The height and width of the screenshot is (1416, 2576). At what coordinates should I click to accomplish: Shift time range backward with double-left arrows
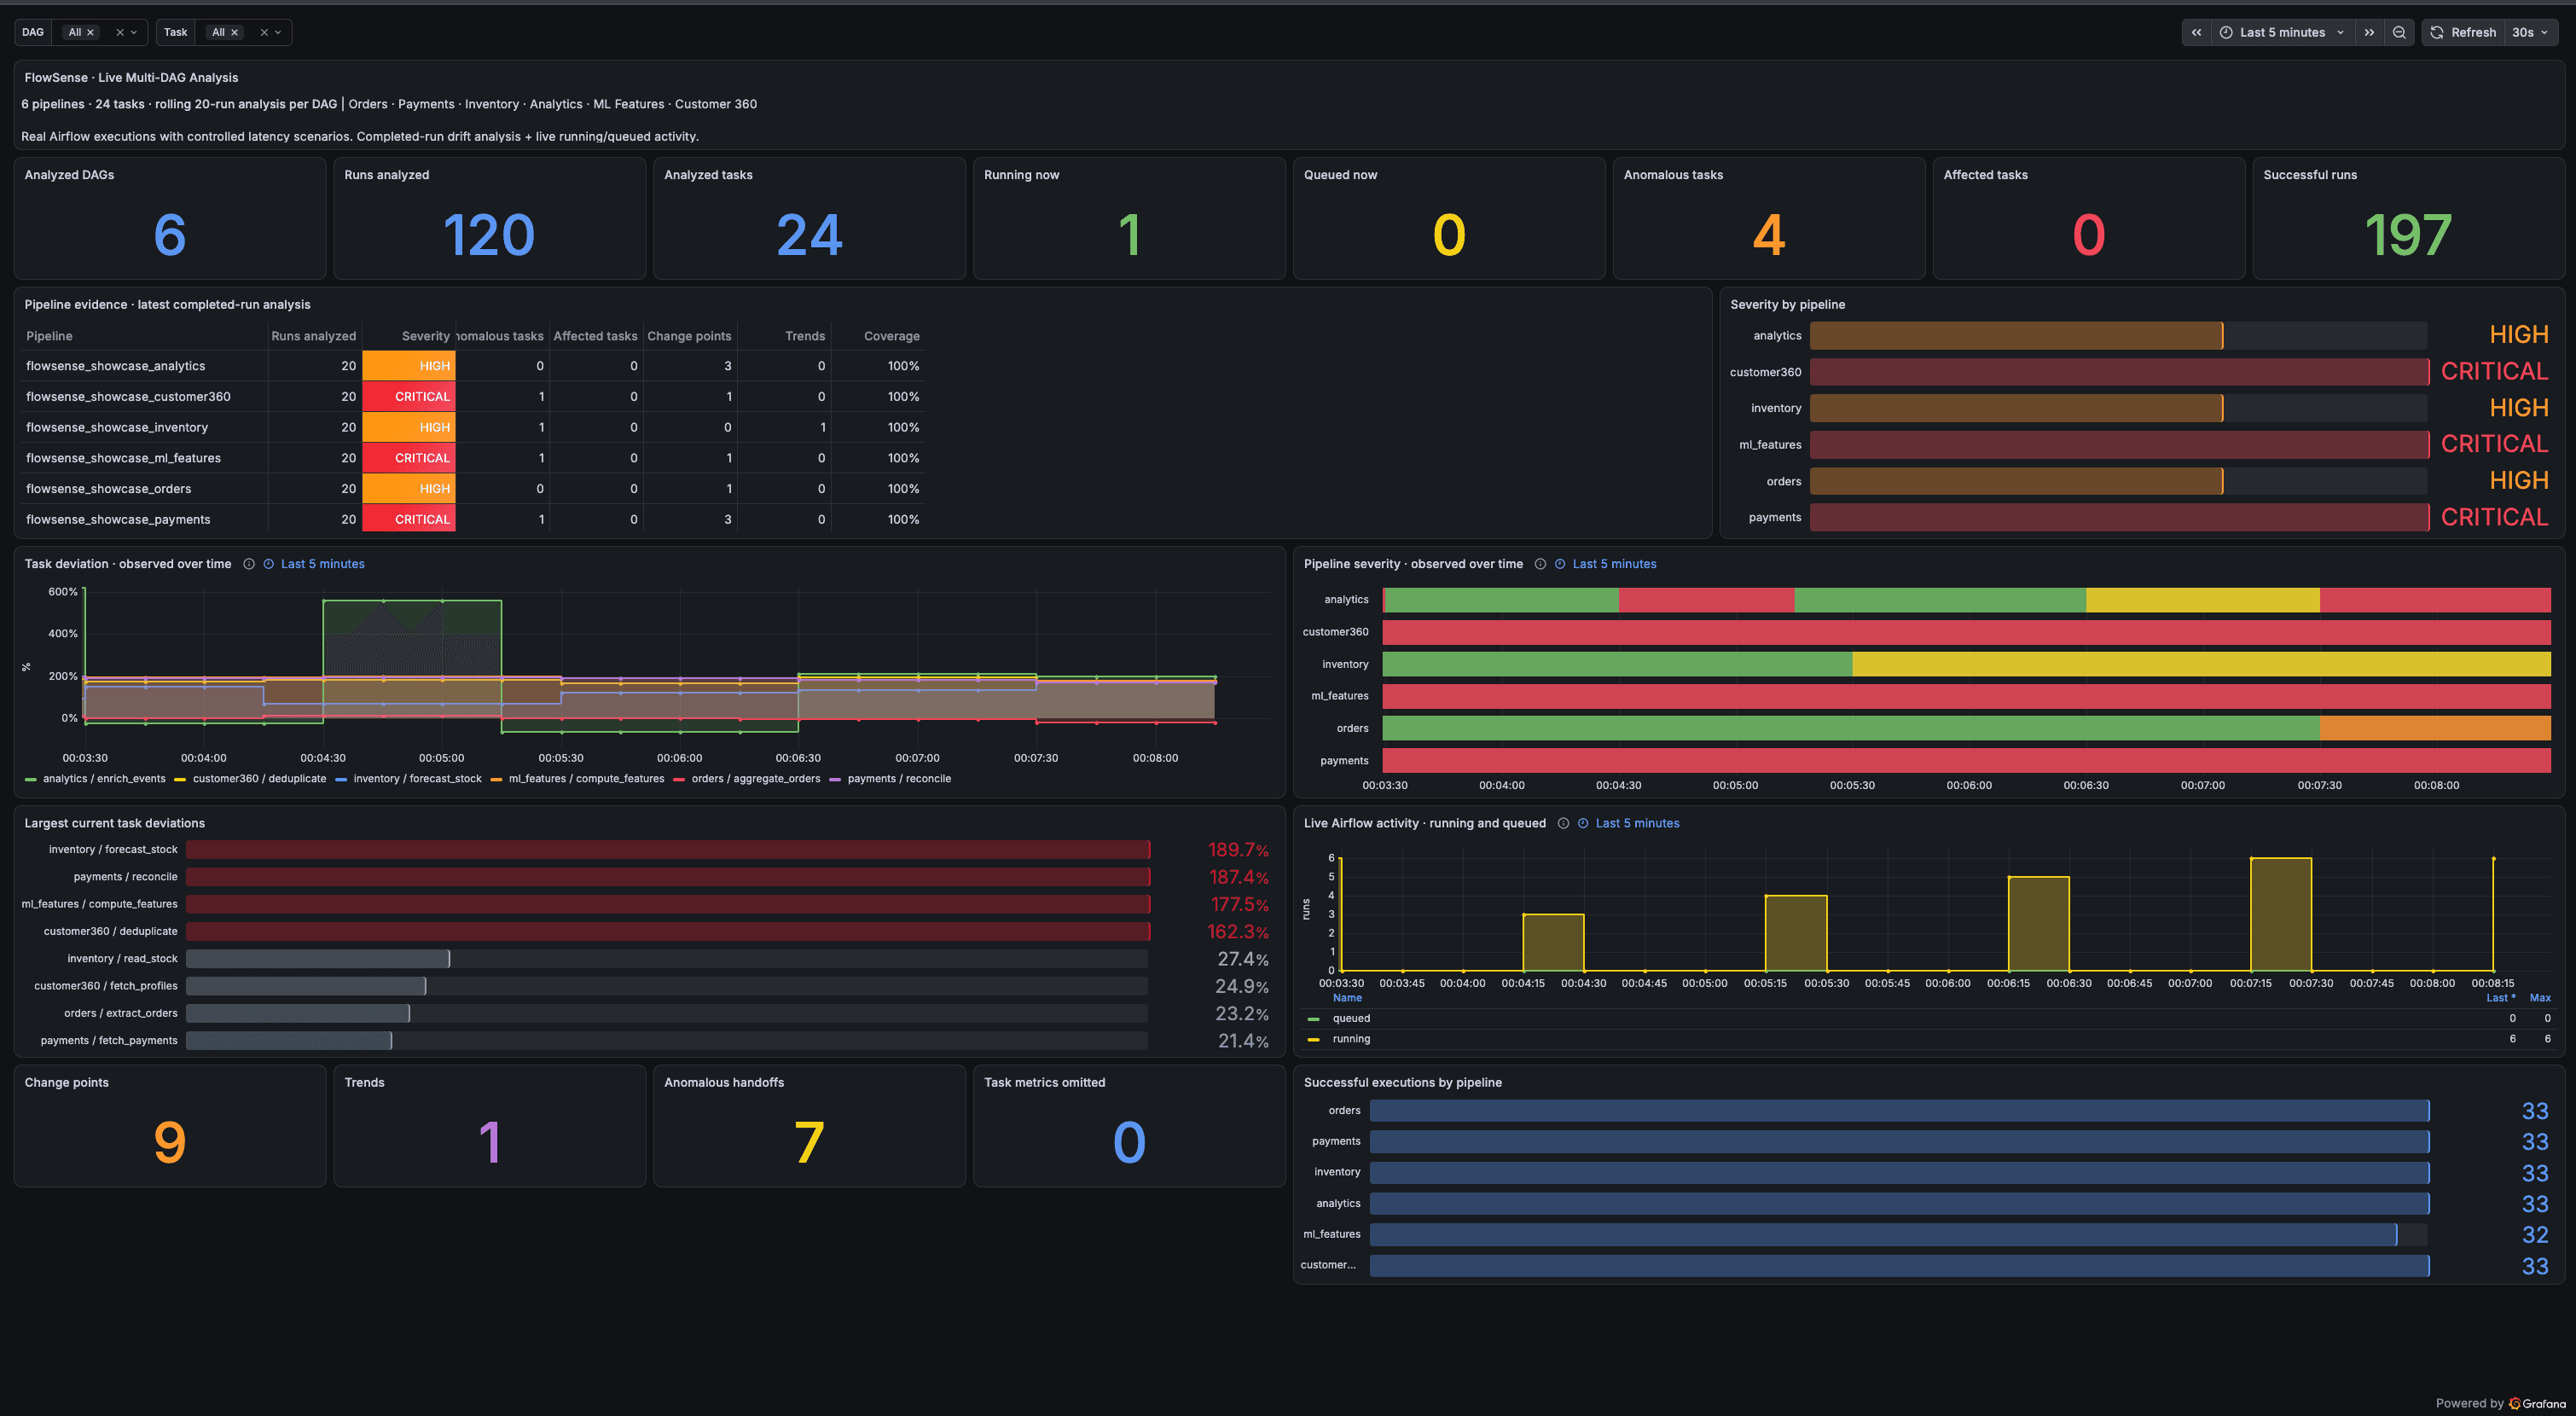(2196, 32)
